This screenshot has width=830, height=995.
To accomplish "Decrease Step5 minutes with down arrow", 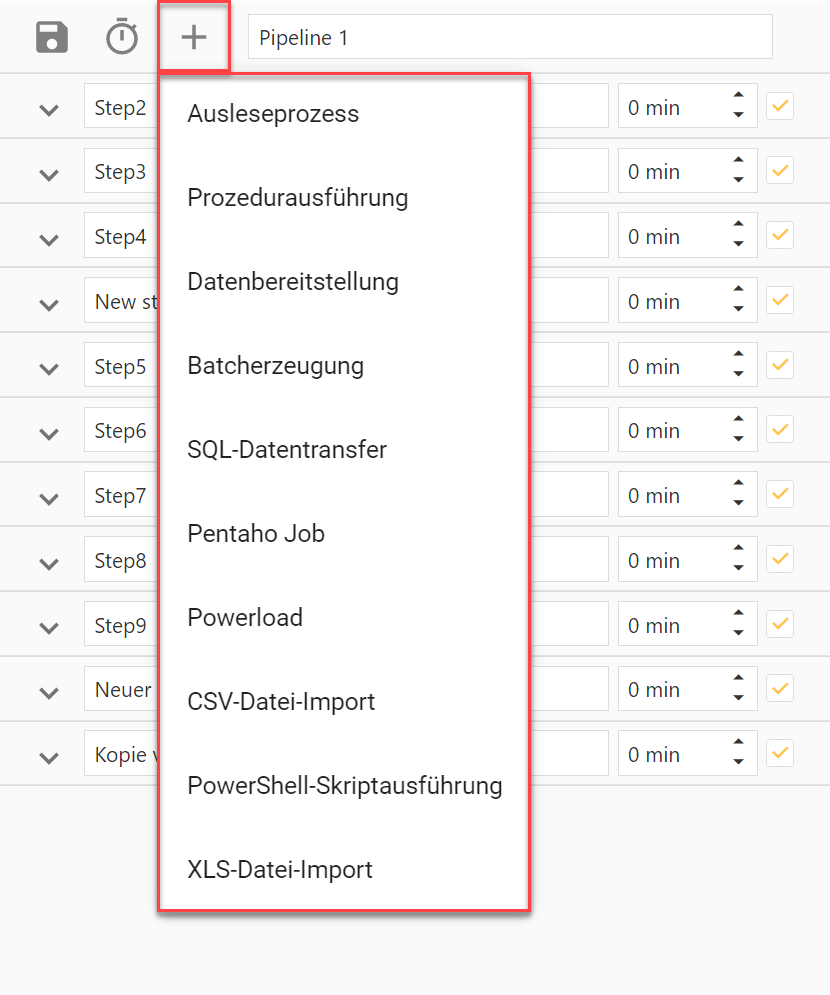I will coord(738,374).
